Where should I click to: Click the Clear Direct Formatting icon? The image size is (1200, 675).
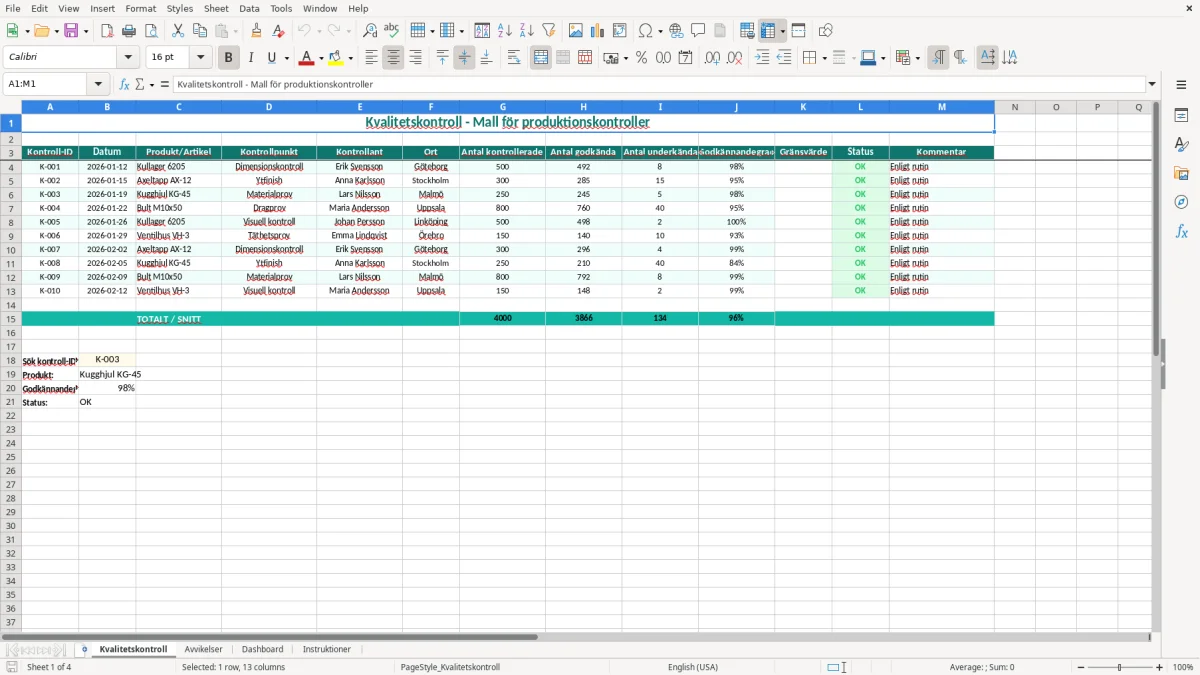278,31
